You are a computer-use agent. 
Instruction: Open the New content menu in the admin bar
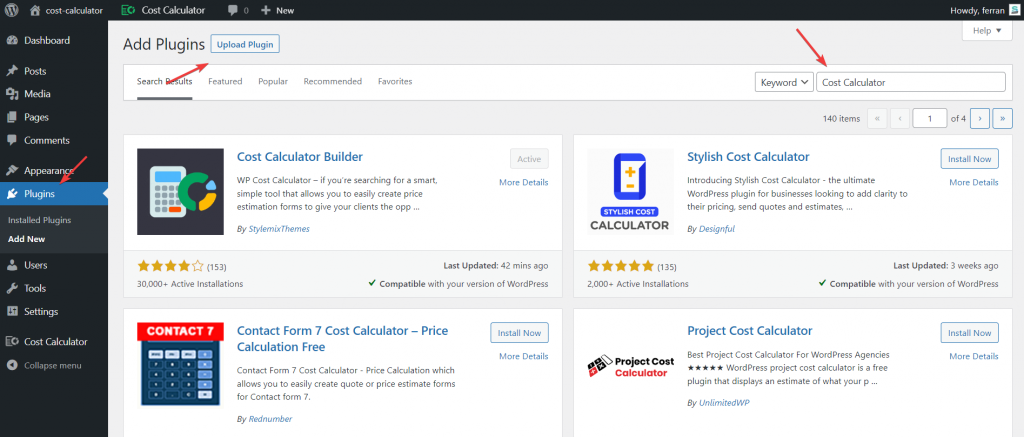point(278,10)
